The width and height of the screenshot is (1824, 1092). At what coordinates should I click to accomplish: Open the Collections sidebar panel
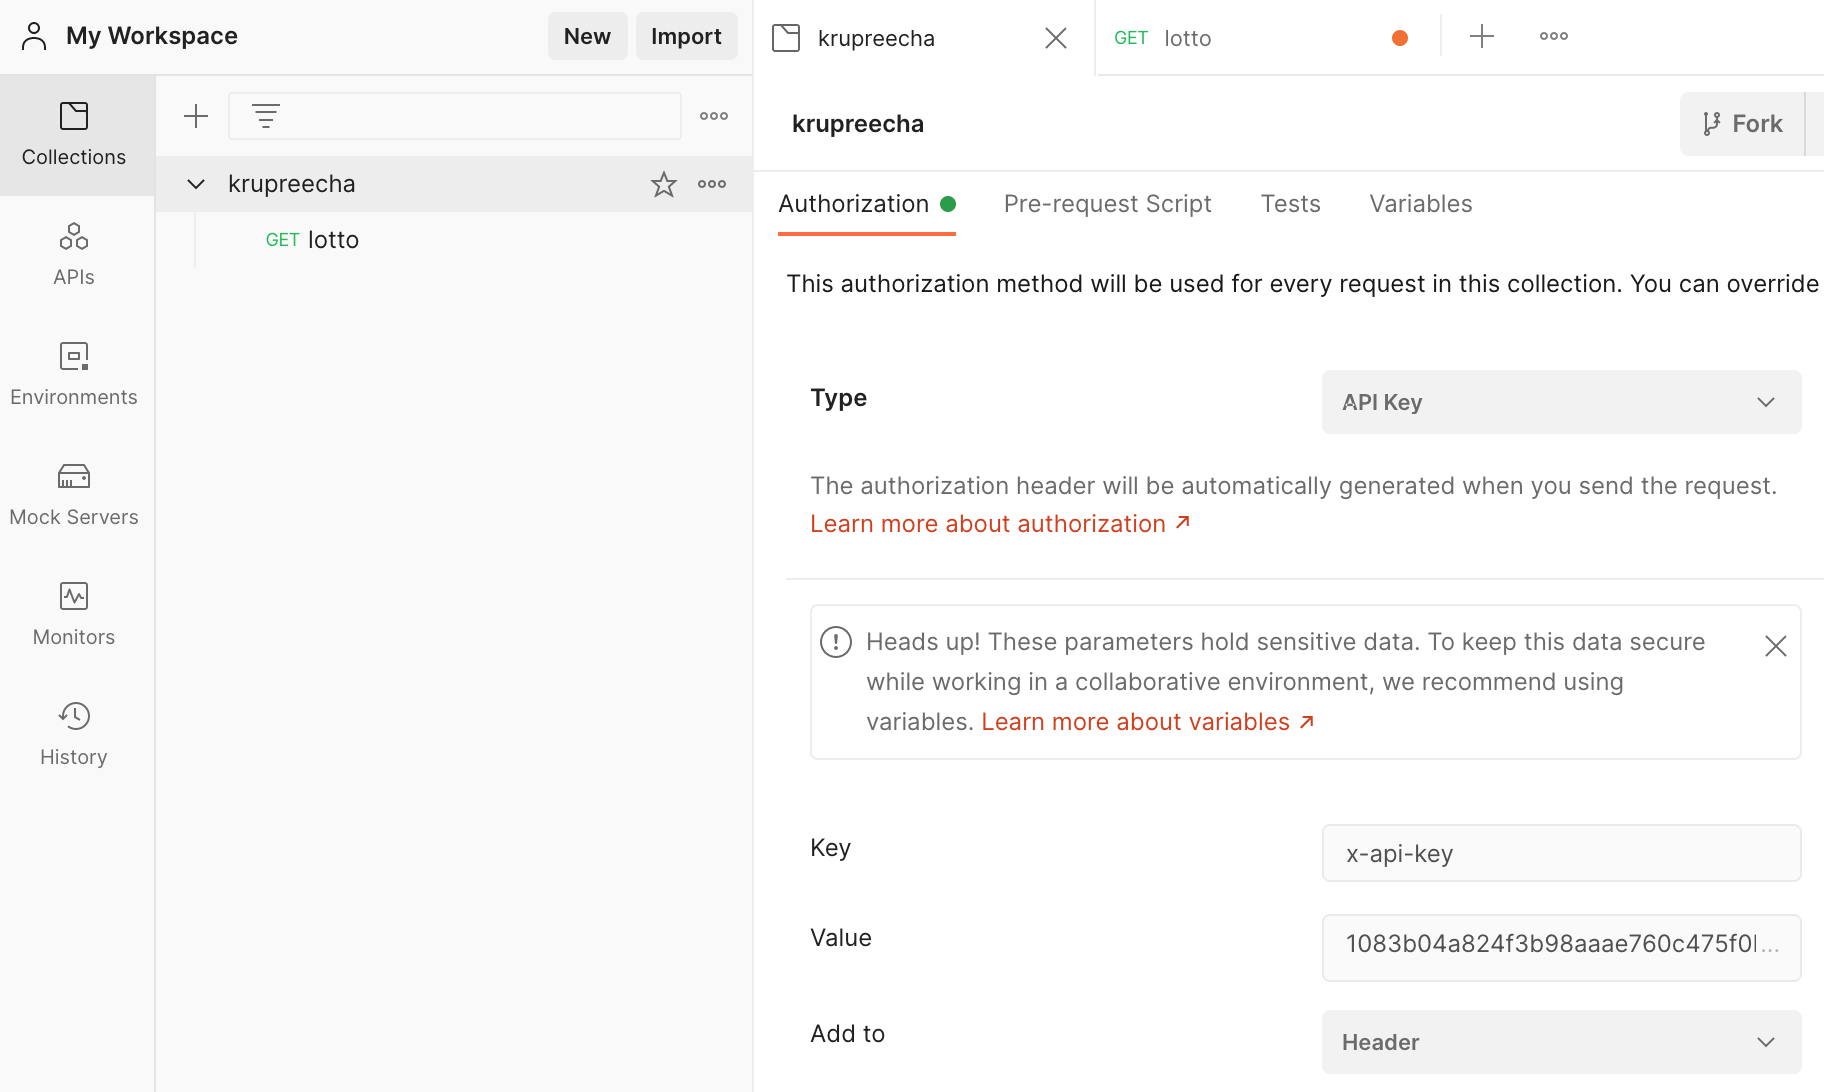(74, 134)
